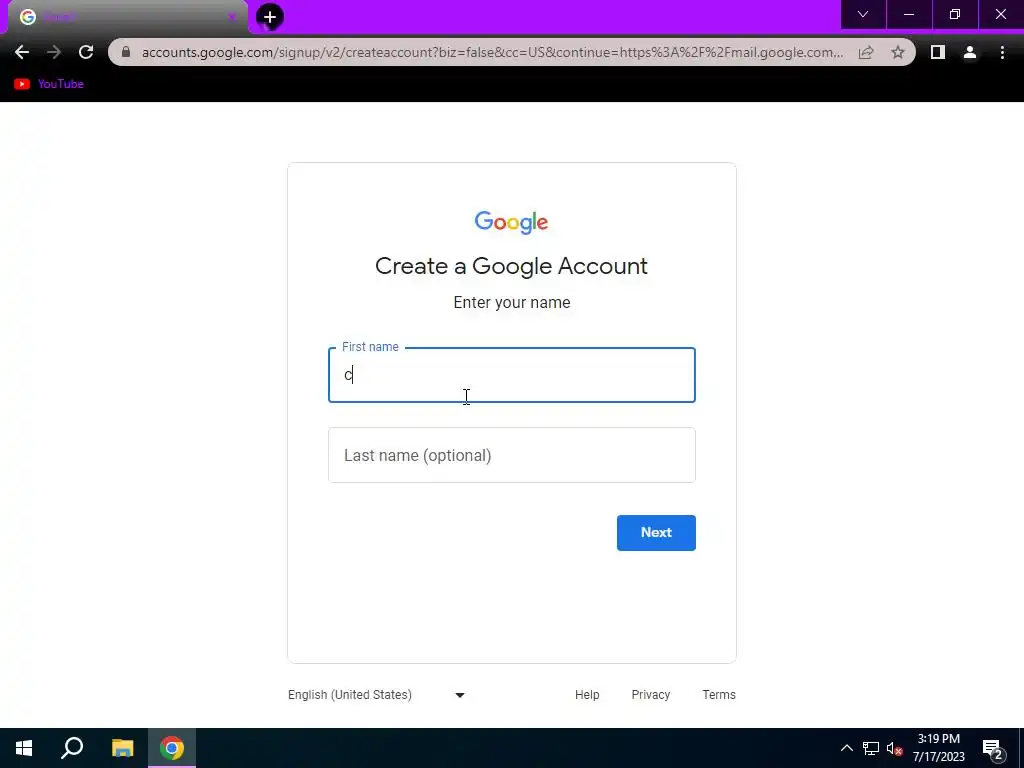Screen dimensions: 1024x768
Task: Open the notification center icon
Action: coord(992,748)
